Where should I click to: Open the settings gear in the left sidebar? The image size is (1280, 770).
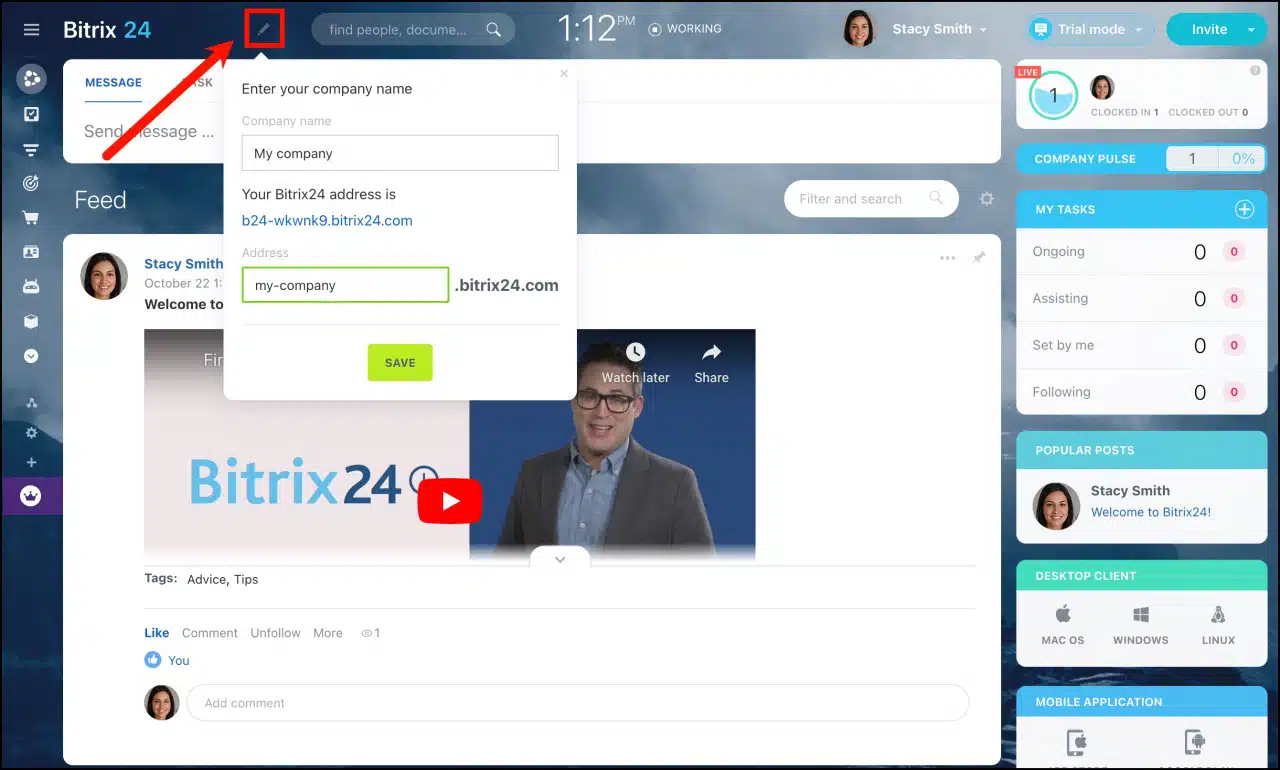(31, 433)
